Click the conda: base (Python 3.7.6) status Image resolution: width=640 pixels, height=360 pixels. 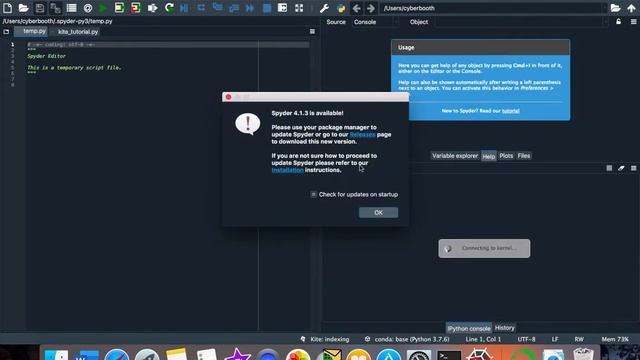(407, 339)
